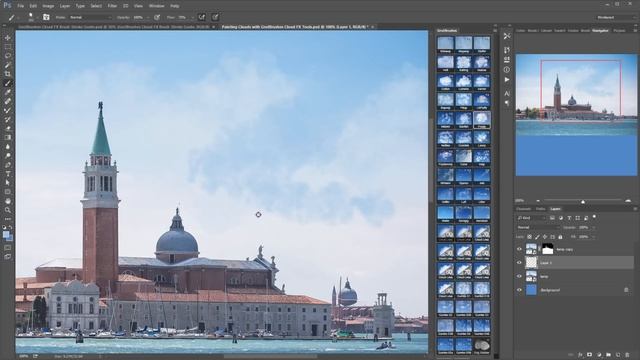Click the Photoshop Ps logo

7,5
